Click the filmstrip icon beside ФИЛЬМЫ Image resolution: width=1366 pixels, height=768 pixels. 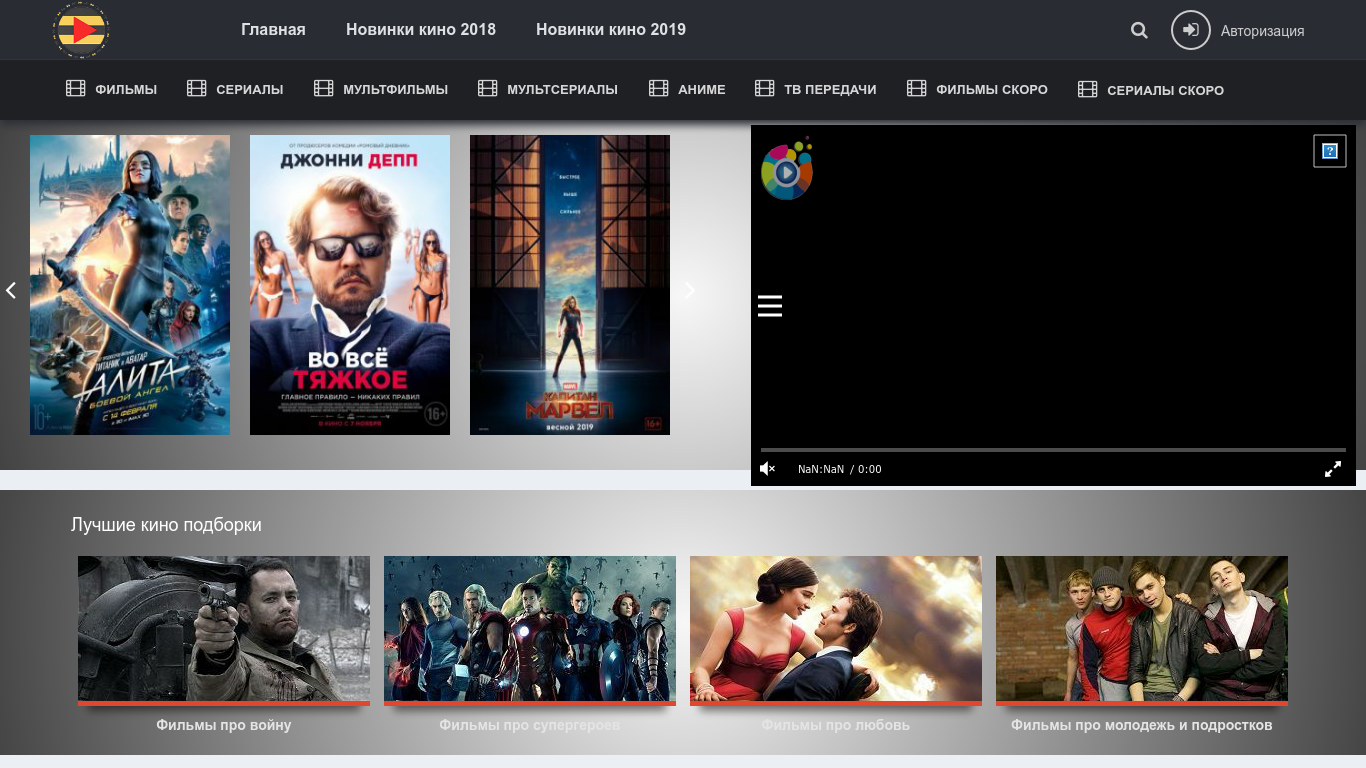coord(75,89)
